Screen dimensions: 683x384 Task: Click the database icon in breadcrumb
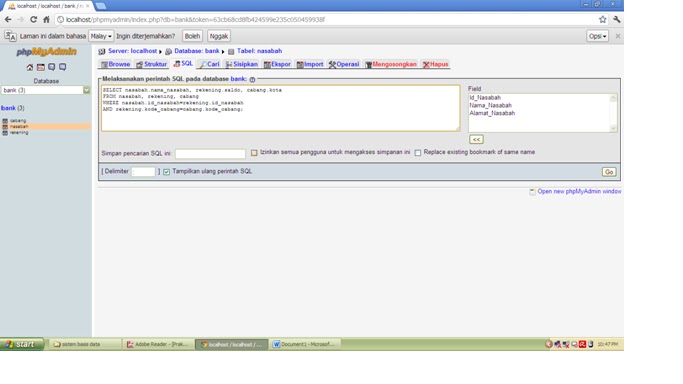click(168, 51)
